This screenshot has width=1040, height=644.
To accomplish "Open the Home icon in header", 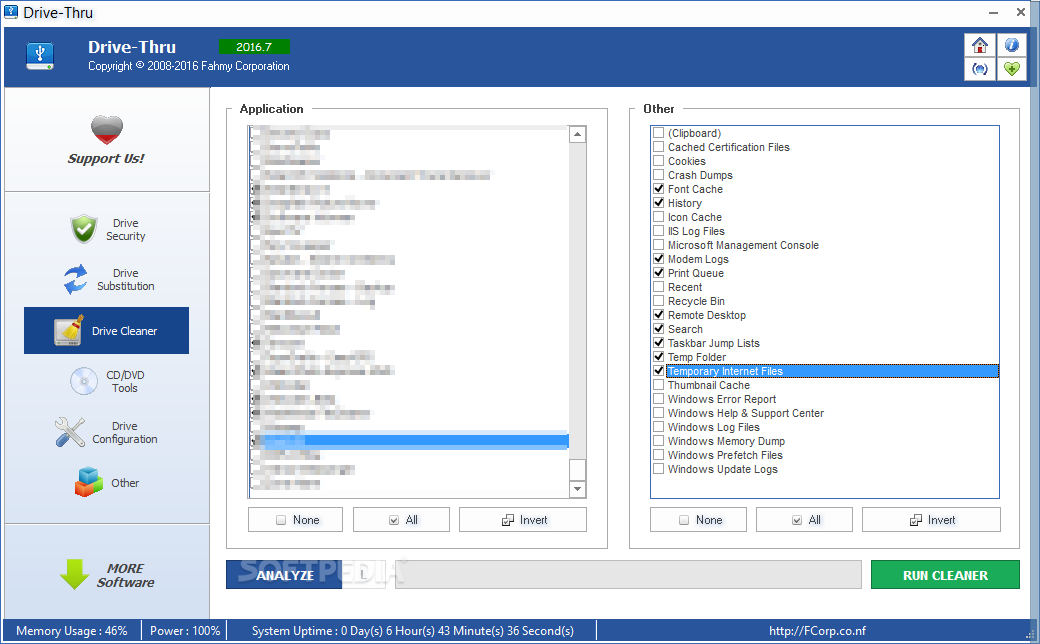I will click(x=980, y=45).
